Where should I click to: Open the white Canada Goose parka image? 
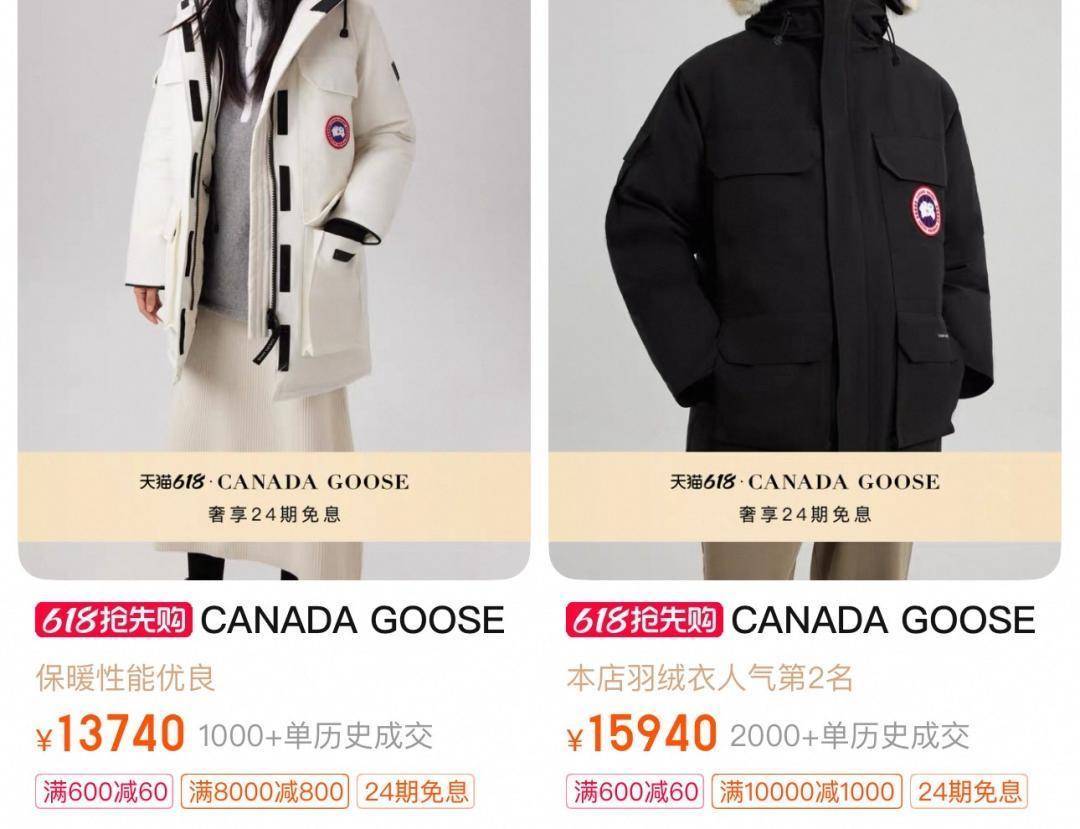[x=274, y=289]
